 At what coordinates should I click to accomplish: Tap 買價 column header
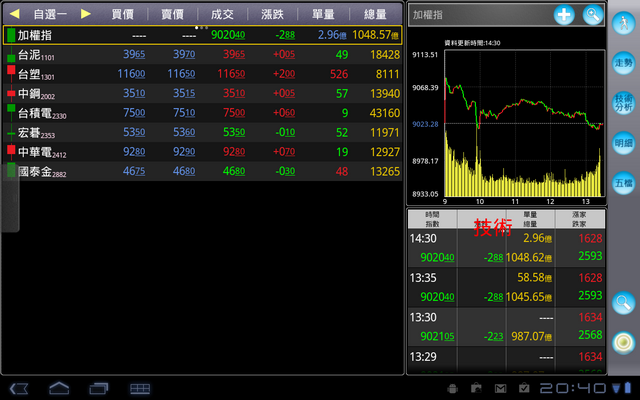pyautogui.click(x=122, y=14)
